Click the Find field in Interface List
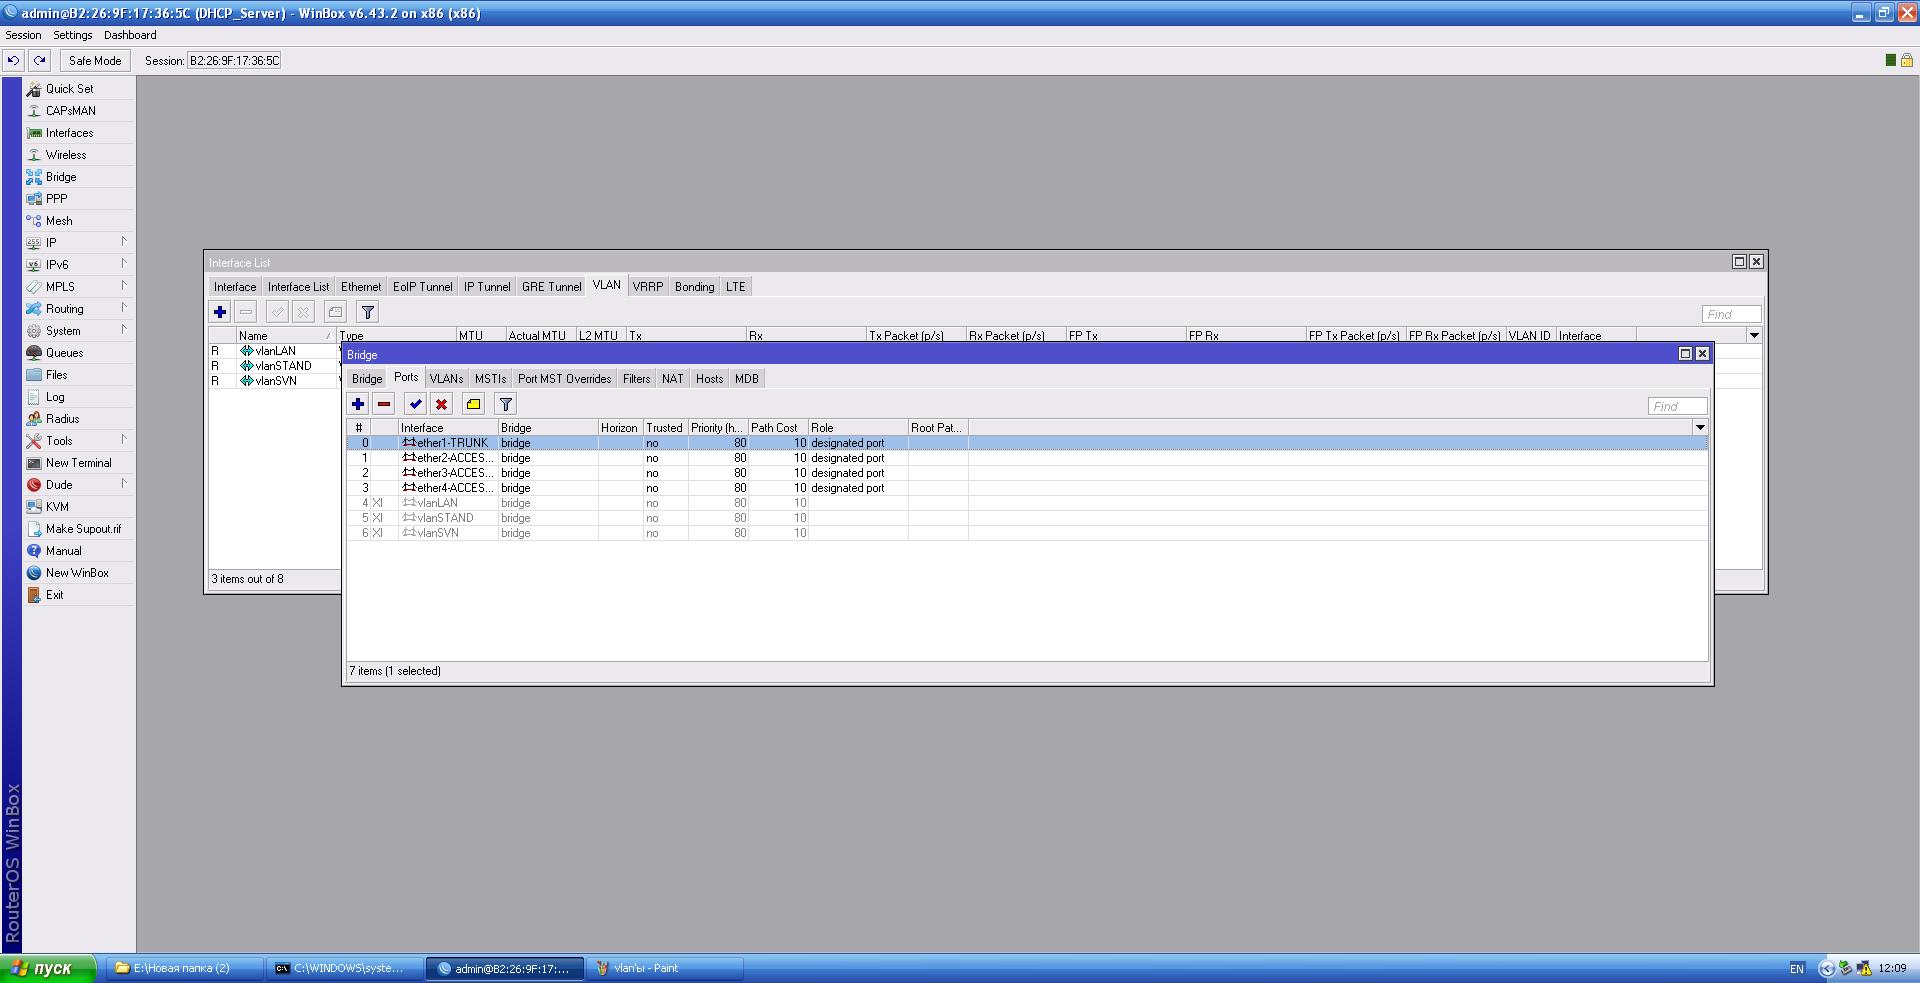Screen dimensions: 1920x983 [1731, 314]
